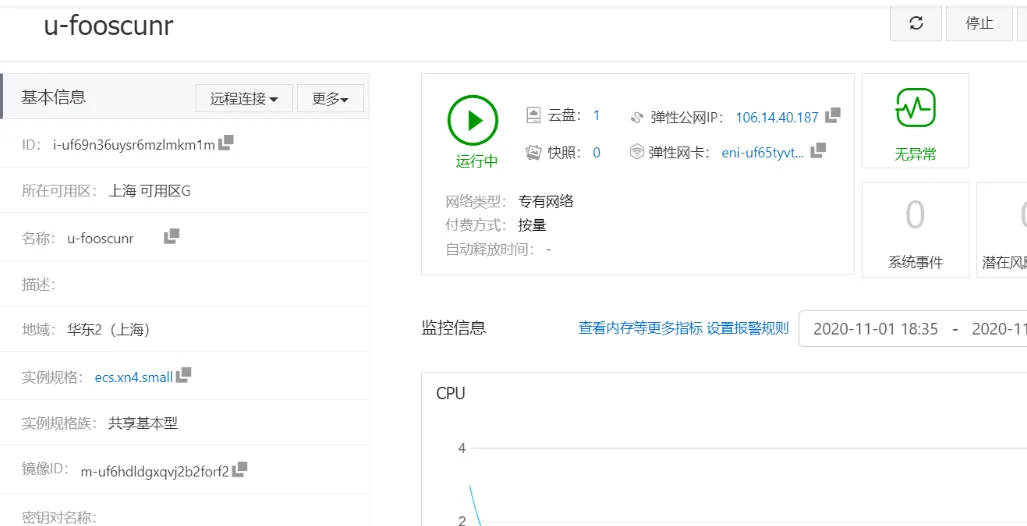Select the 基本信息 section header
This screenshot has height=526, width=1027.
pyautogui.click(x=54, y=98)
